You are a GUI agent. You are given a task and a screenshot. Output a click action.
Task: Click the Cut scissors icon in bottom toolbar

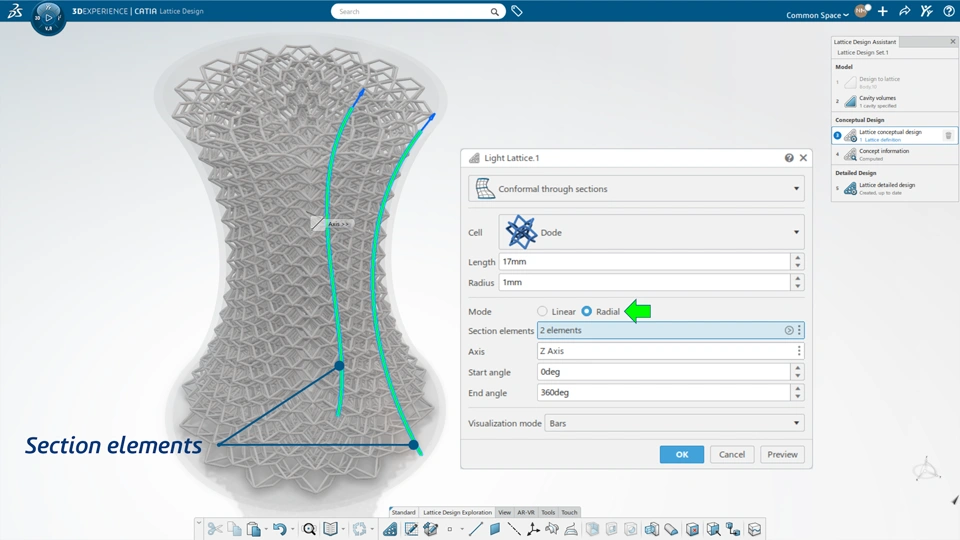(214, 529)
